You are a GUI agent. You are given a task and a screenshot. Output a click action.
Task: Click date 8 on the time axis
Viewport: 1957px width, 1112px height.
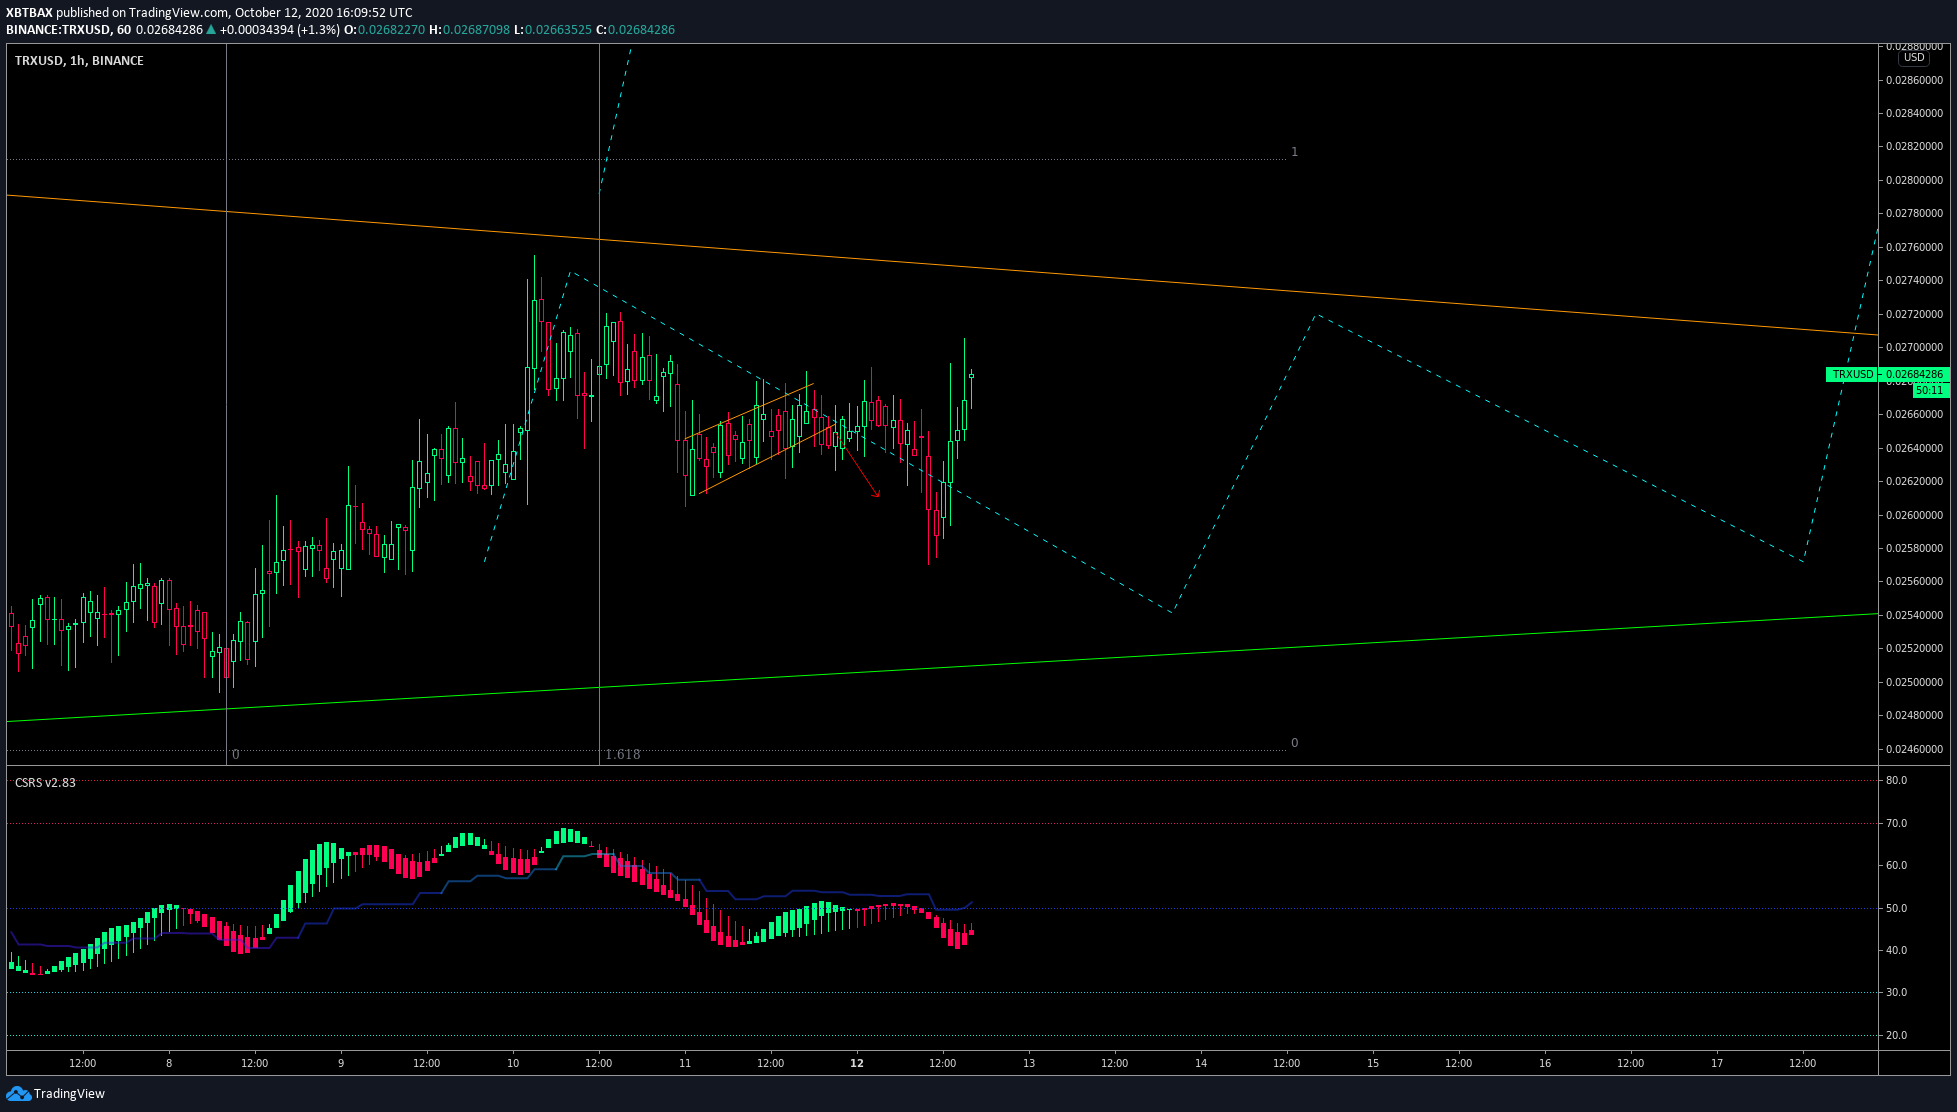(x=169, y=1063)
